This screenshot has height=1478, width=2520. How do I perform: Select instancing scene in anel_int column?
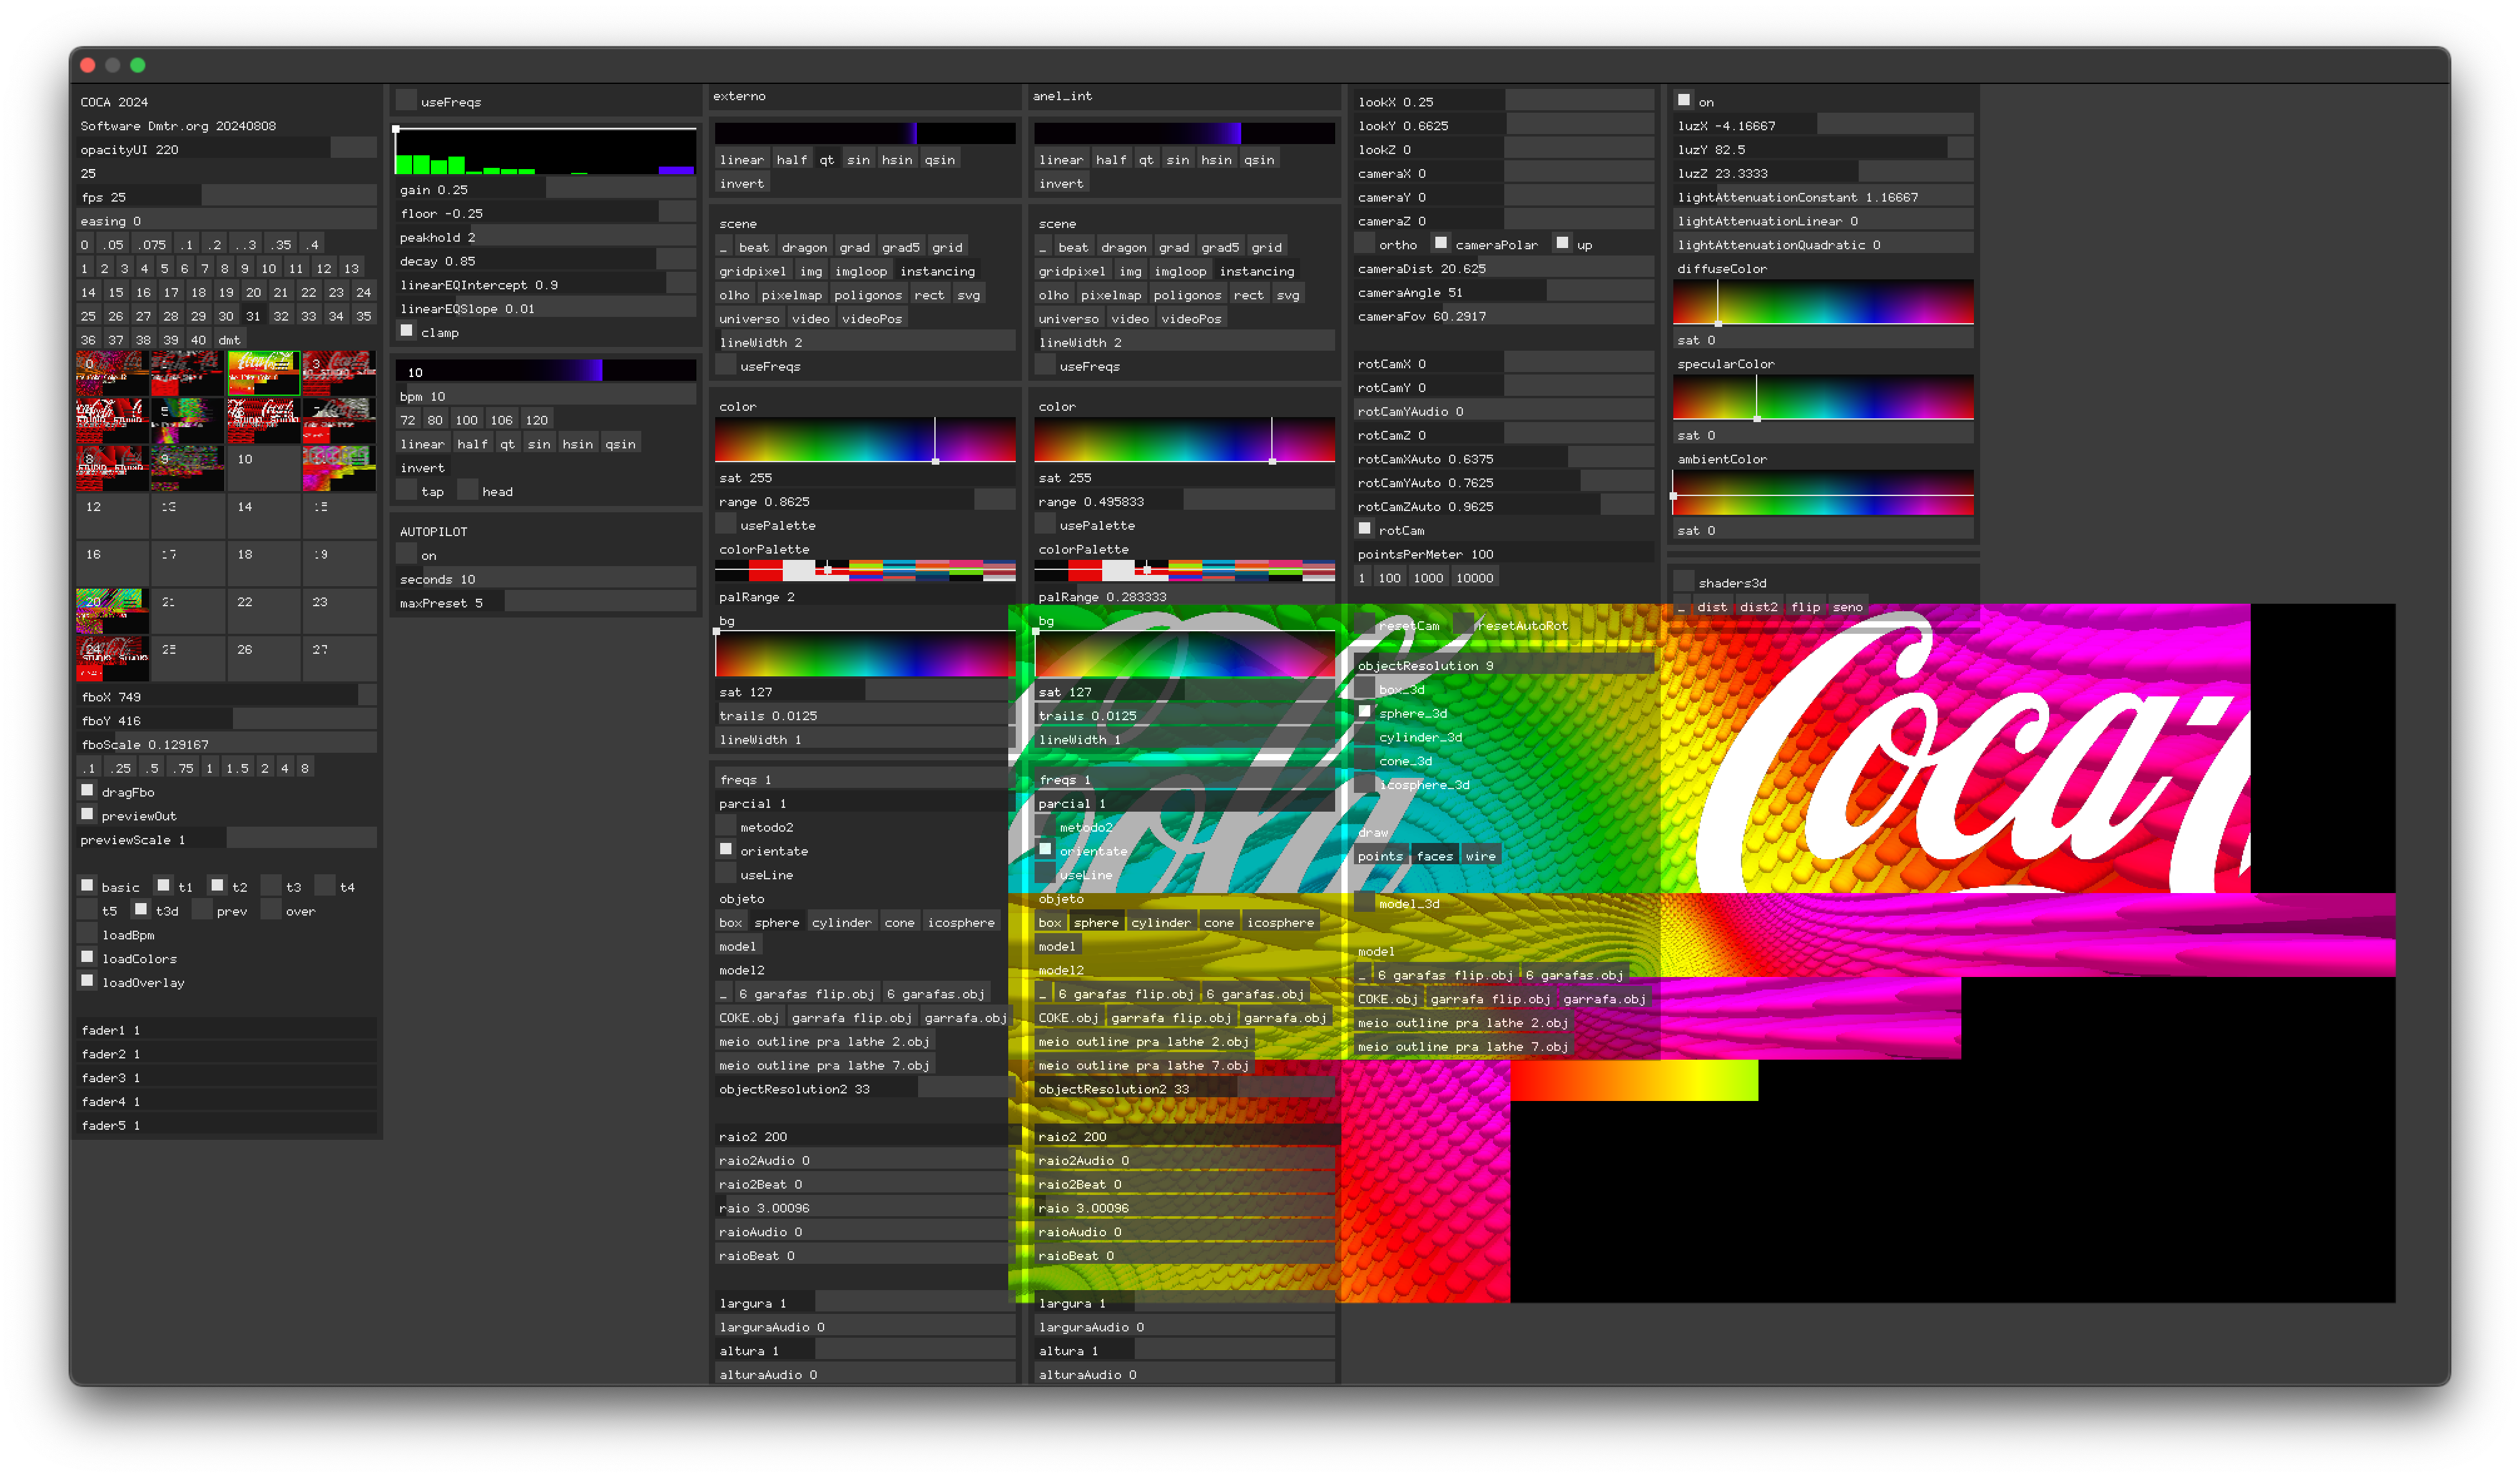pos(1257,271)
